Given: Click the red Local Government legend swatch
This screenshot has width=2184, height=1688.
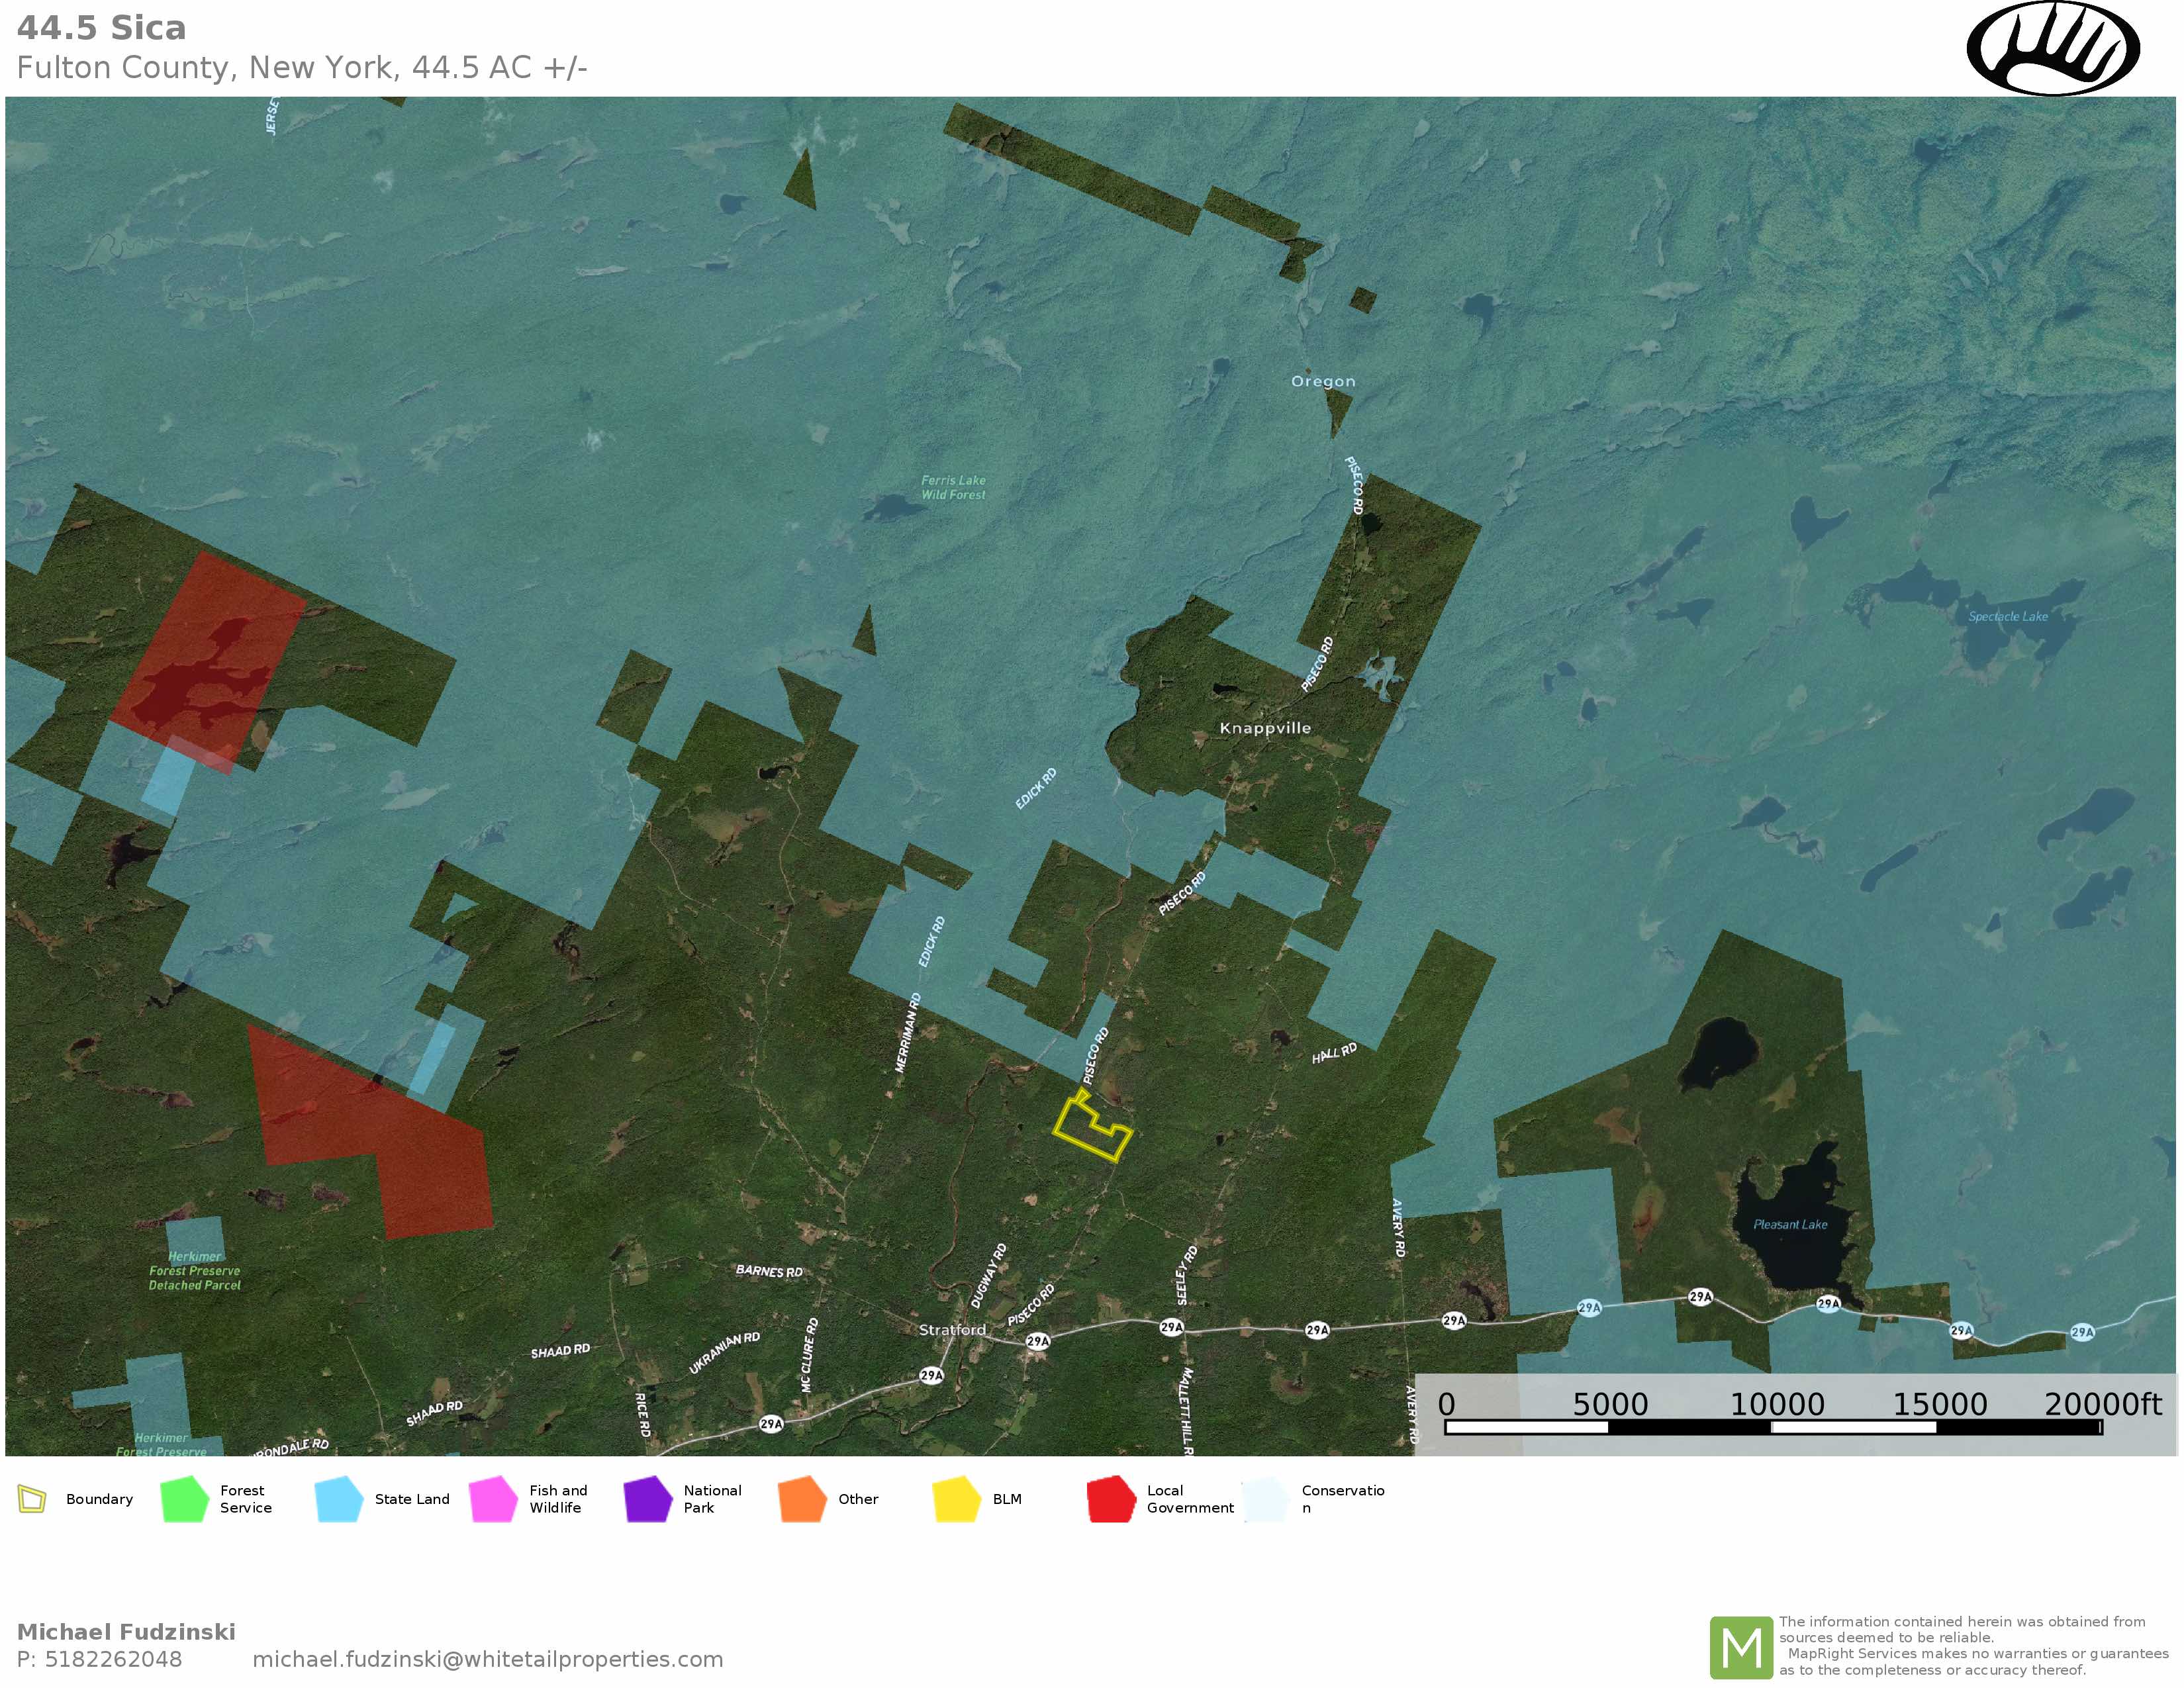Looking at the screenshot, I should (1111, 1499).
